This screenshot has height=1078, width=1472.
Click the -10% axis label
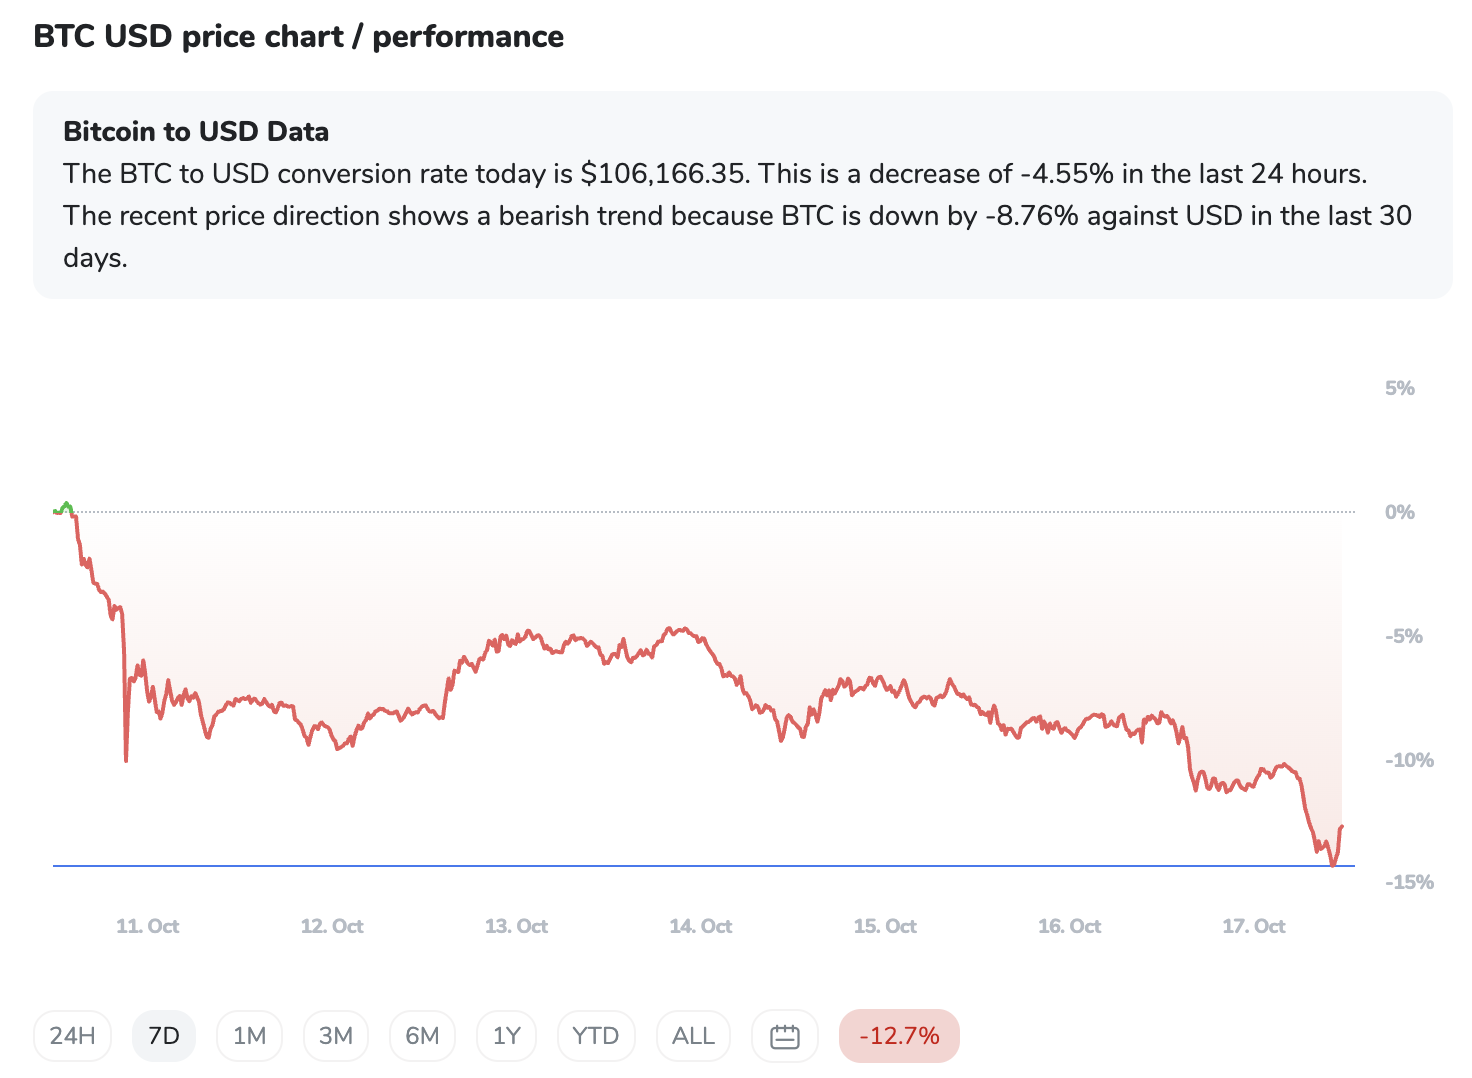[1409, 760]
